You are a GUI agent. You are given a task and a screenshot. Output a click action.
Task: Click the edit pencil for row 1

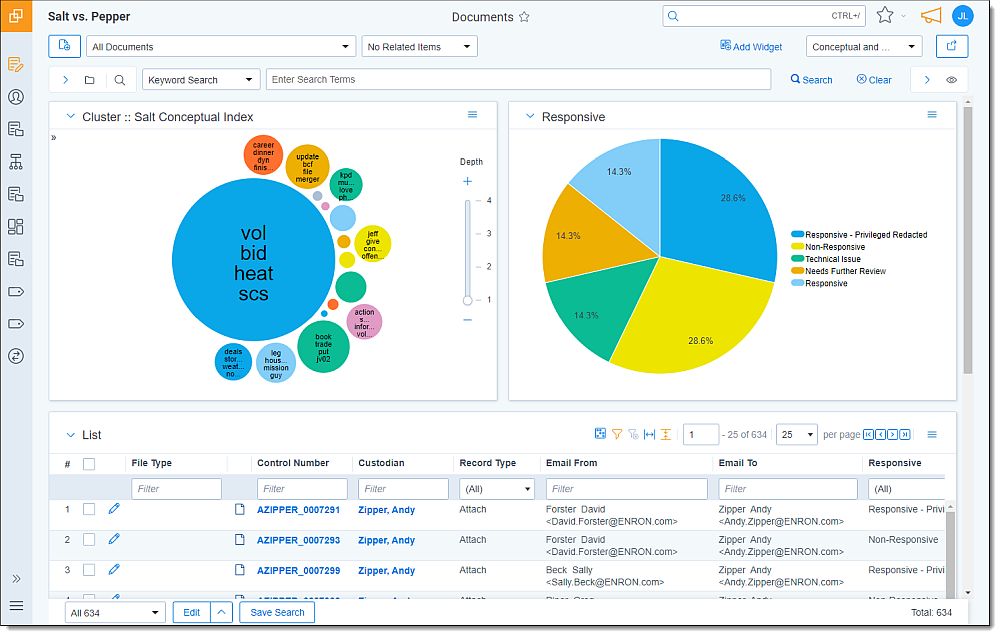114,509
